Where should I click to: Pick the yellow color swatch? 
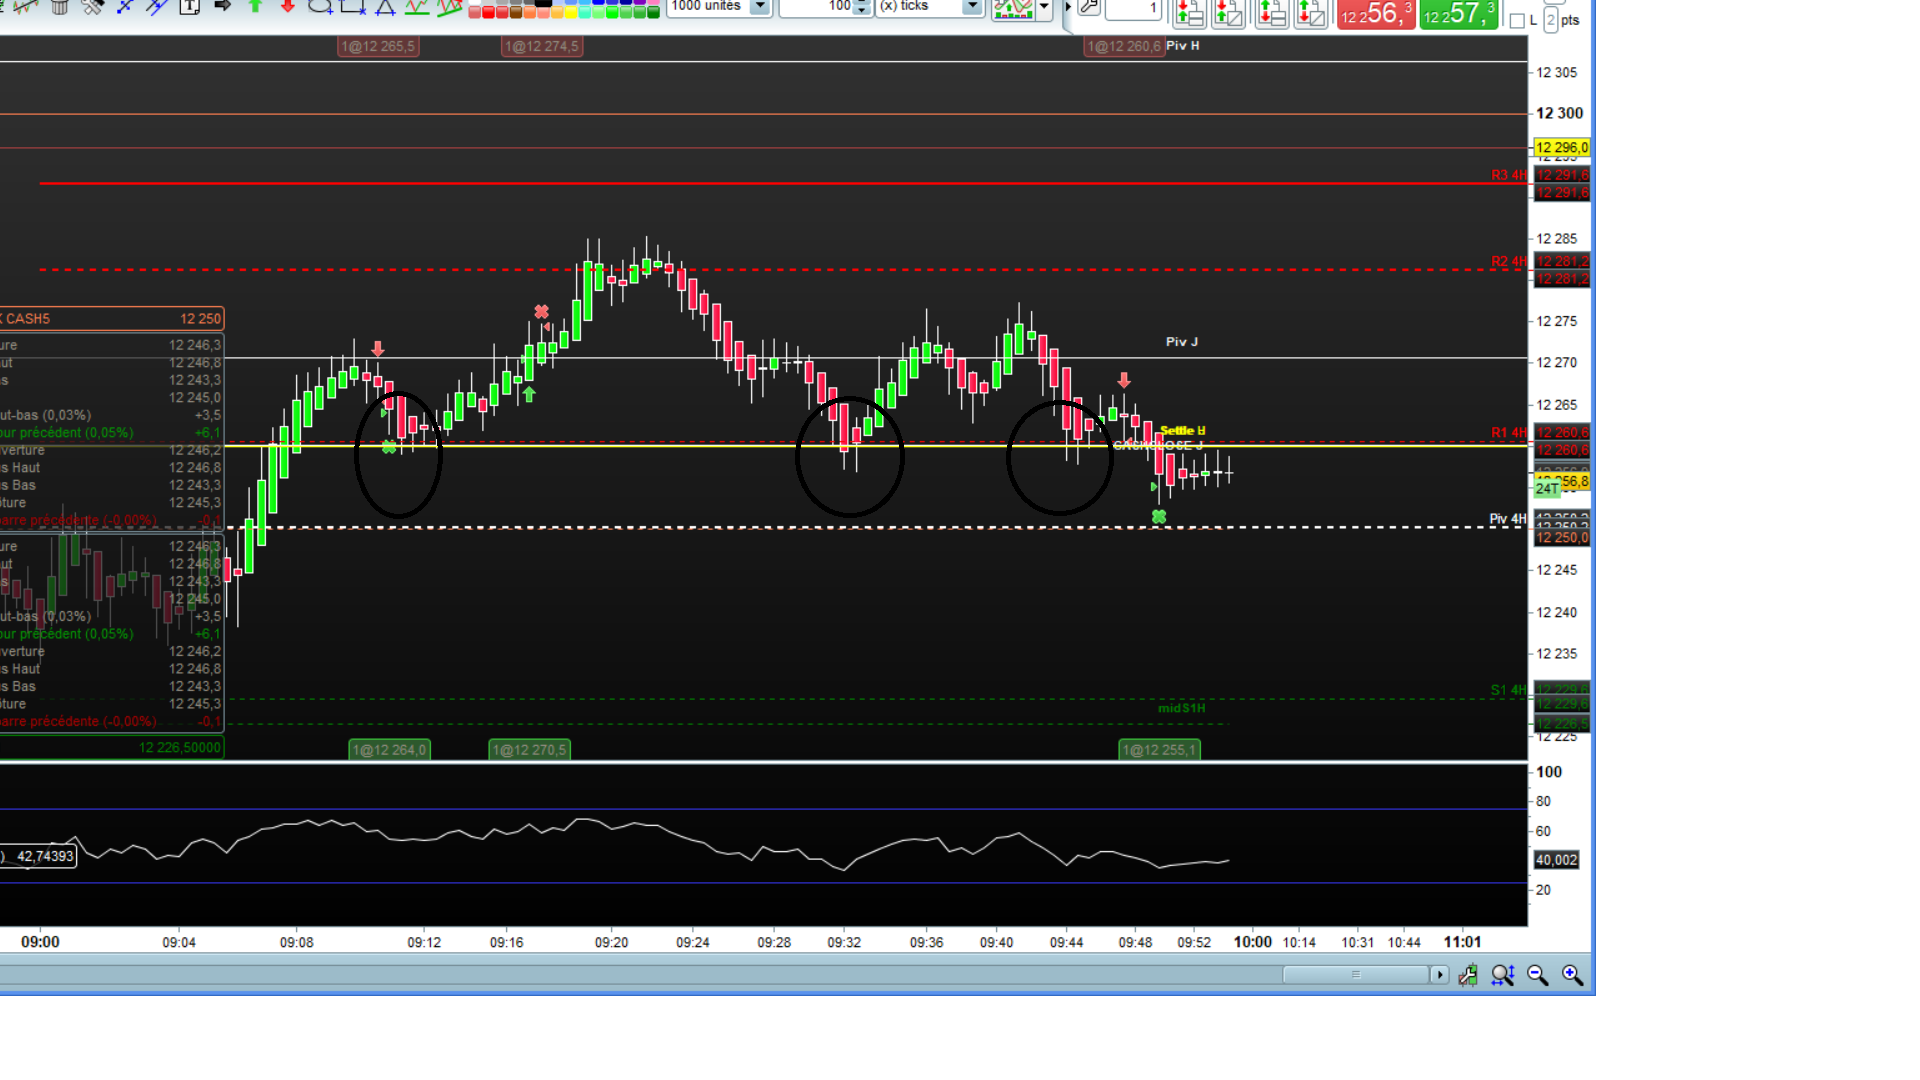571,12
